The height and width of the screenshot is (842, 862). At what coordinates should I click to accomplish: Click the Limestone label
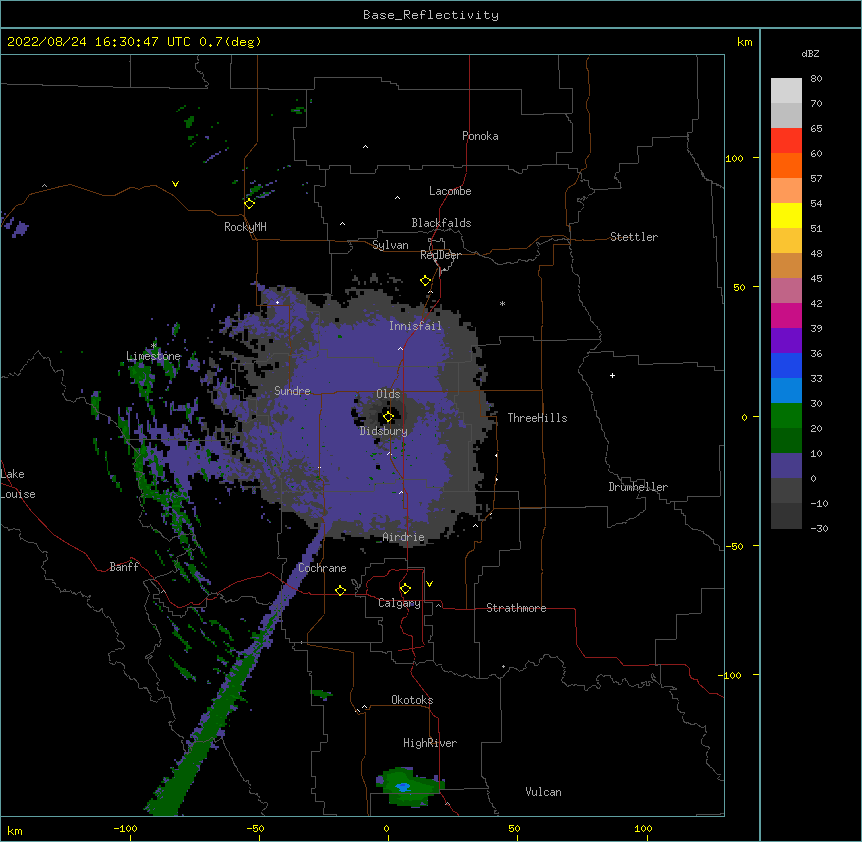click(x=153, y=356)
